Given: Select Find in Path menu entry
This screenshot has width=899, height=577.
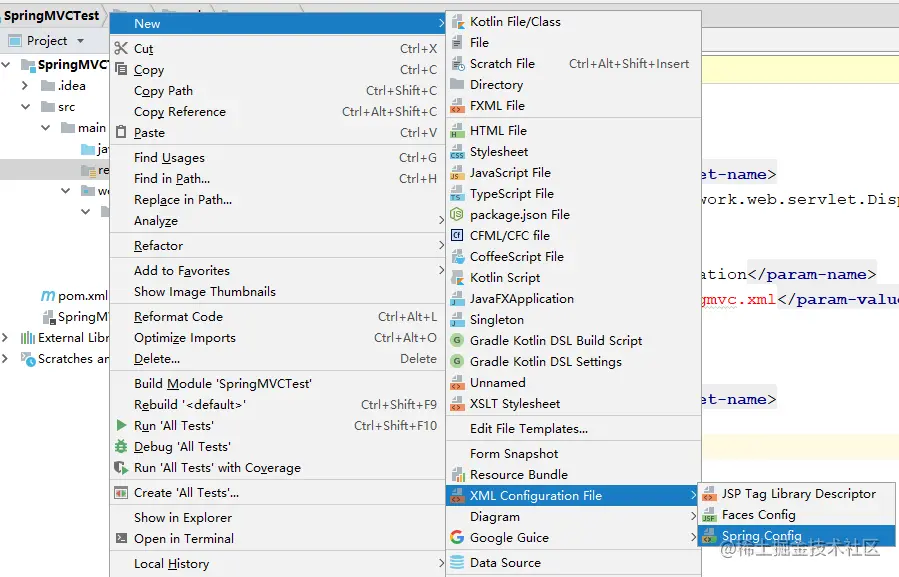Looking at the screenshot, I should click(277, 179).
